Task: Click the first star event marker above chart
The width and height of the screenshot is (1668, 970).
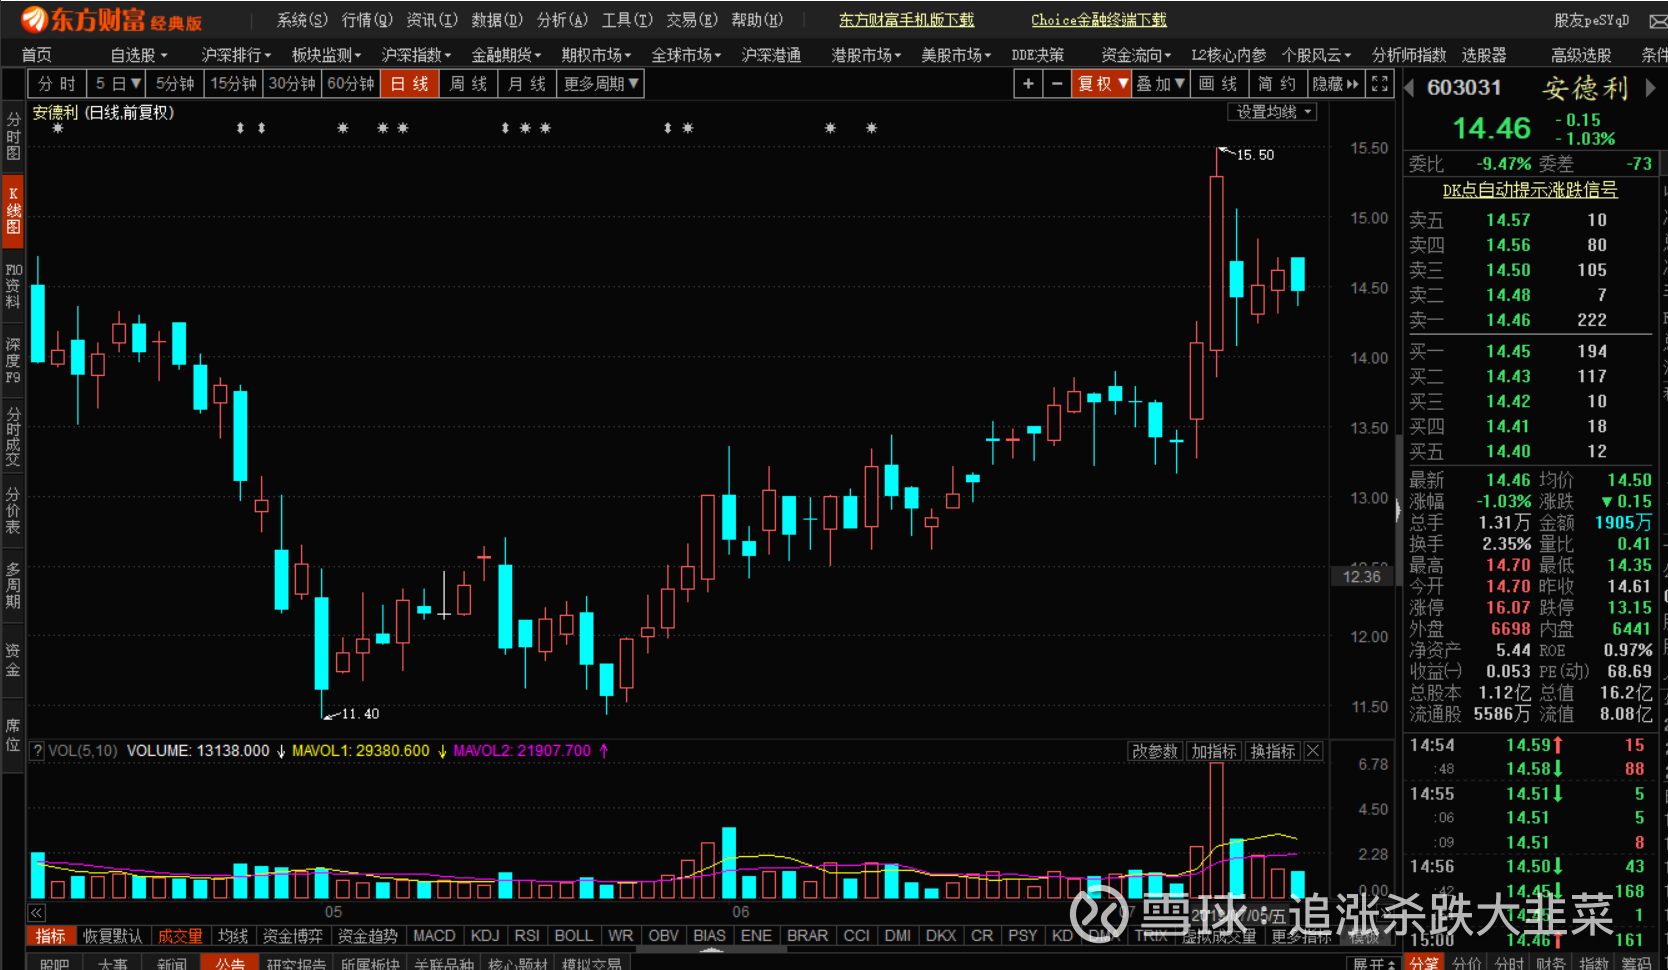Action: tap(58, 128)
